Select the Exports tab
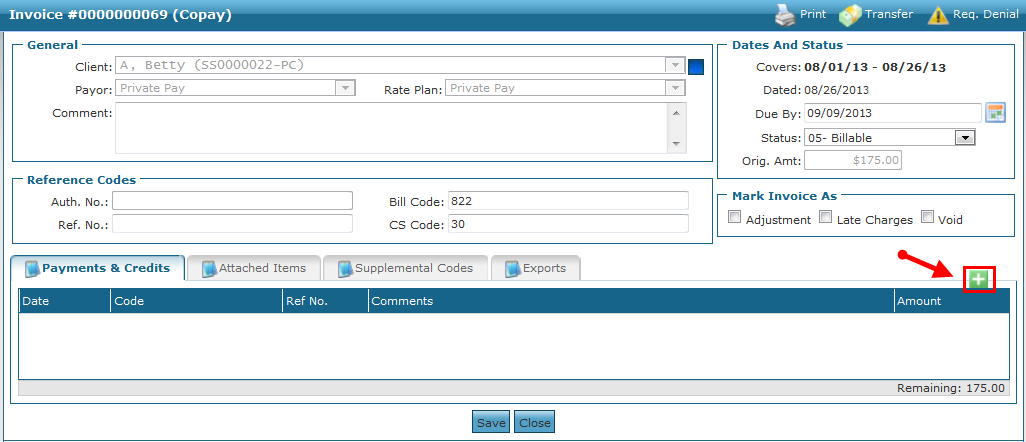Viewport: 1026px width, 442px height. [x=535, y=268]
